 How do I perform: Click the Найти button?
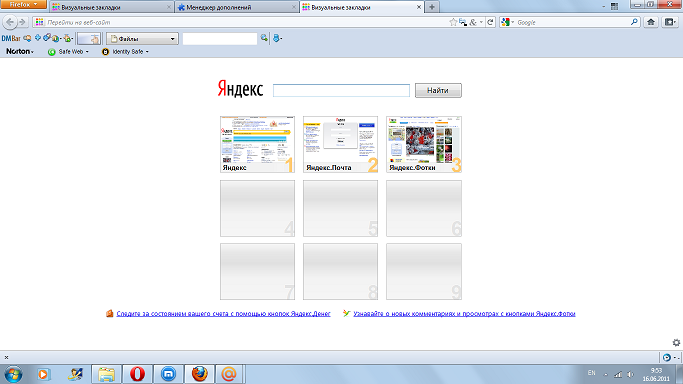click(438, 91)
